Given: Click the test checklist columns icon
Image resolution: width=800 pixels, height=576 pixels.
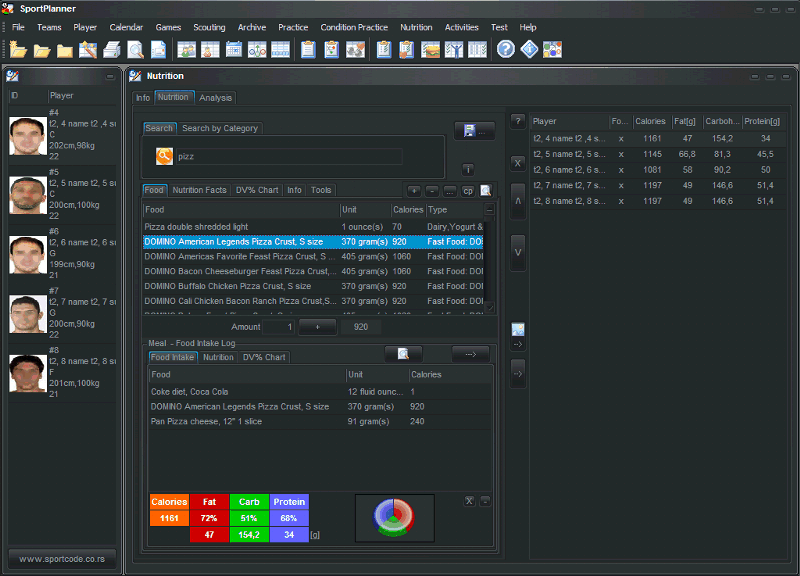Looking at the screenshot, I should tap(478, 49).
